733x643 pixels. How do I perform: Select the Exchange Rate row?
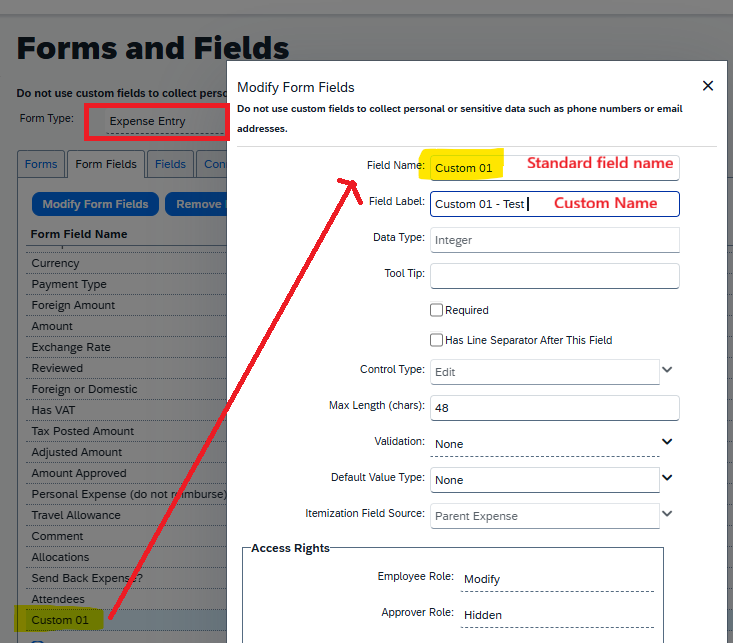click(126, 347)
